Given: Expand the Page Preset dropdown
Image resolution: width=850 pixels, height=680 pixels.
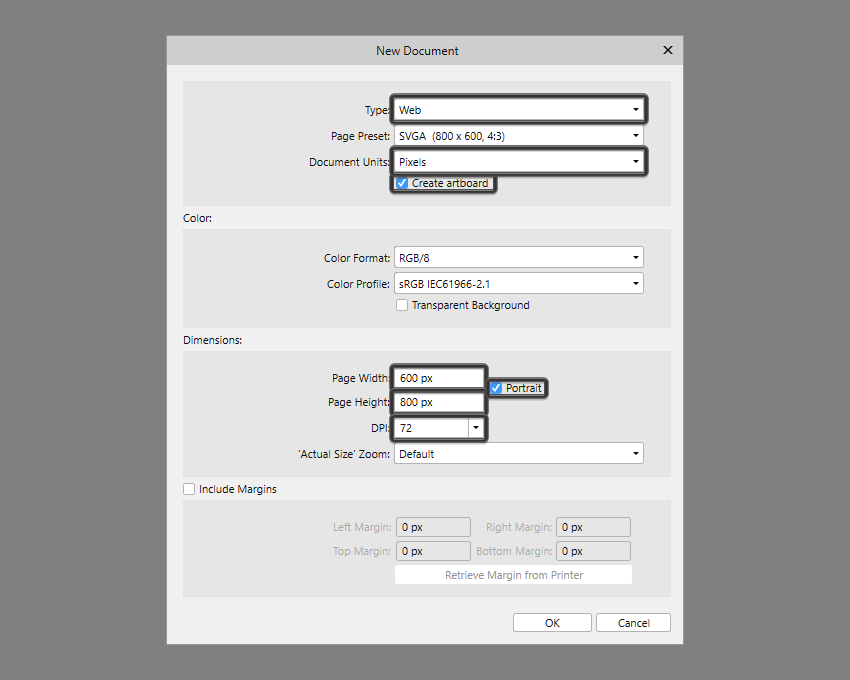Looking at the screenshot, I should (518, 136).
